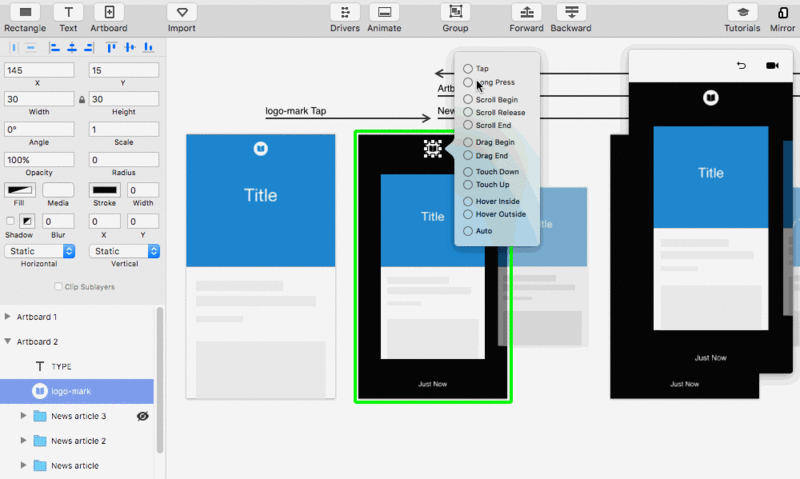Click the logo icon on the first artboard
This screenshot has height=479, width=800.
[x=261, y=148]
